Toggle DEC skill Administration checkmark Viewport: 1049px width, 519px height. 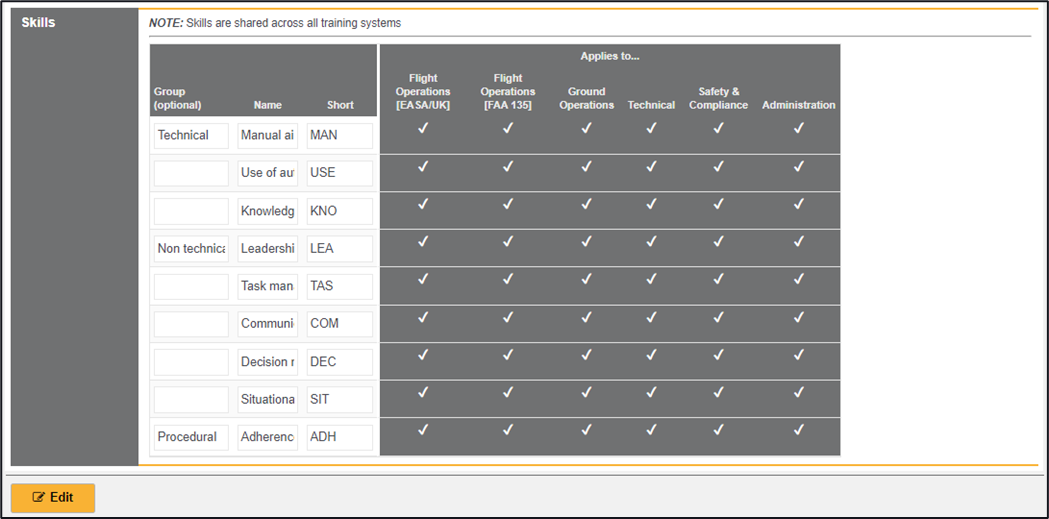click(798, 354)
